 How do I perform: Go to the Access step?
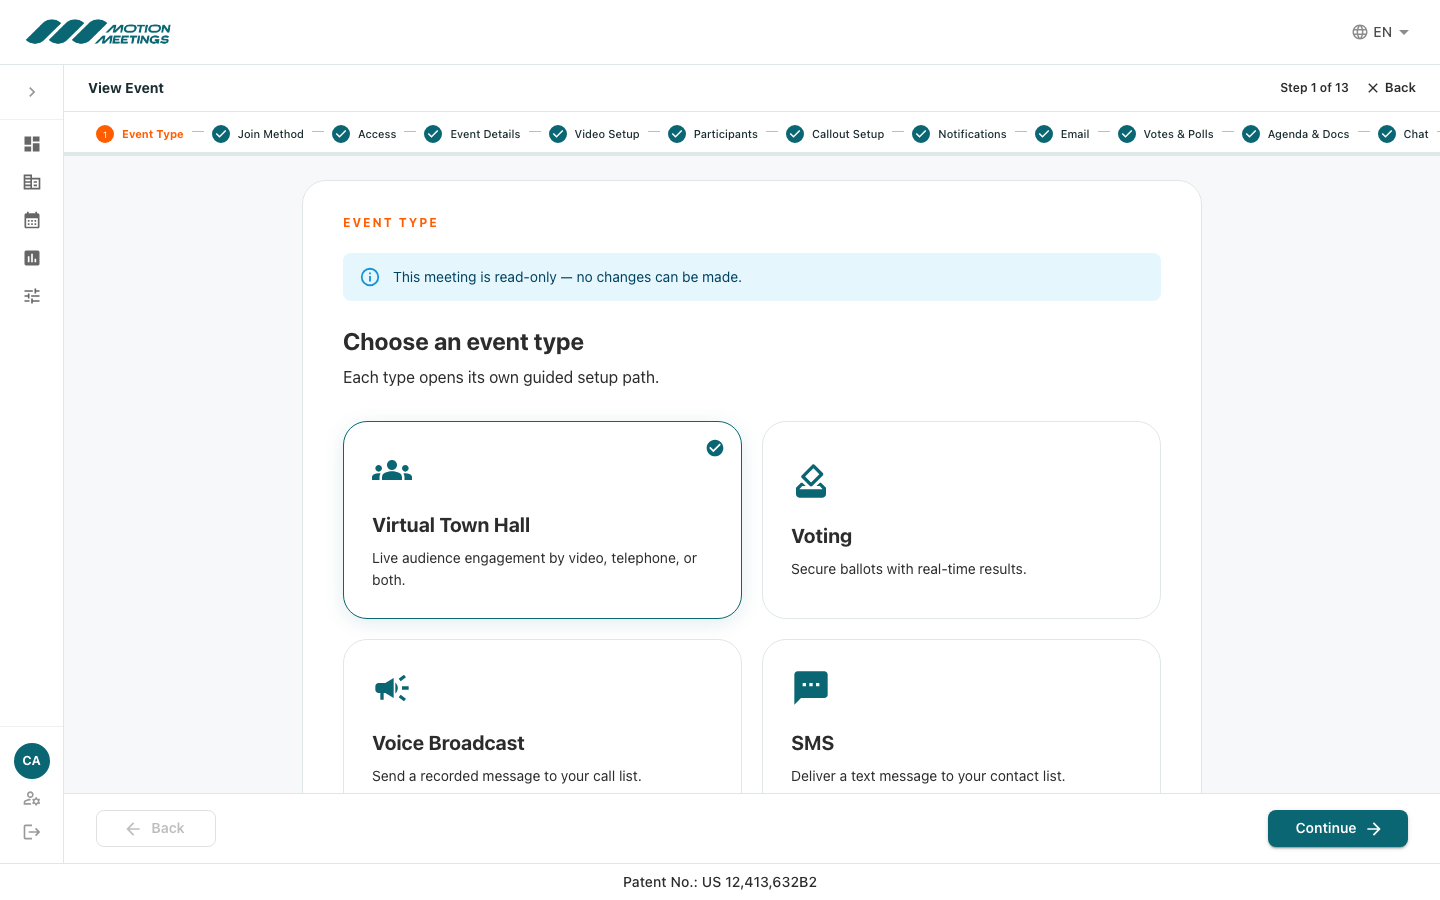364,134
